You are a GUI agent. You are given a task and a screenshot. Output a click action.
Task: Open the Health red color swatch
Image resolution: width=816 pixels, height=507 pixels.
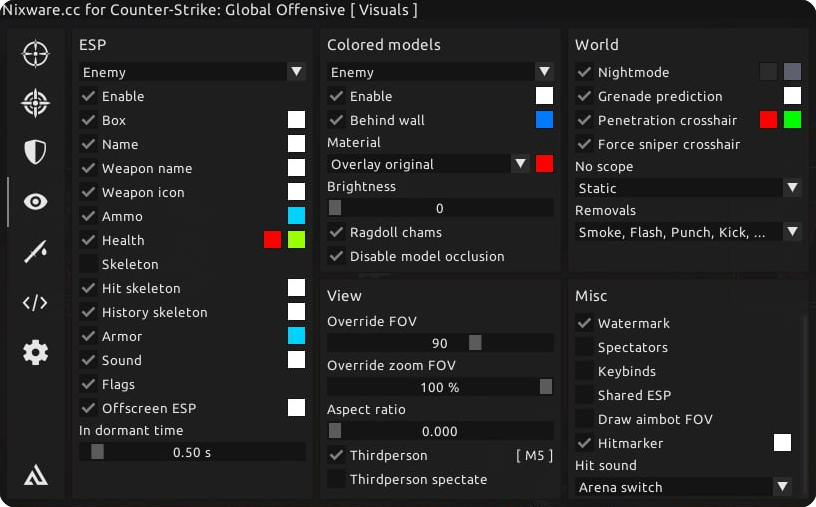tap(273, 239)
